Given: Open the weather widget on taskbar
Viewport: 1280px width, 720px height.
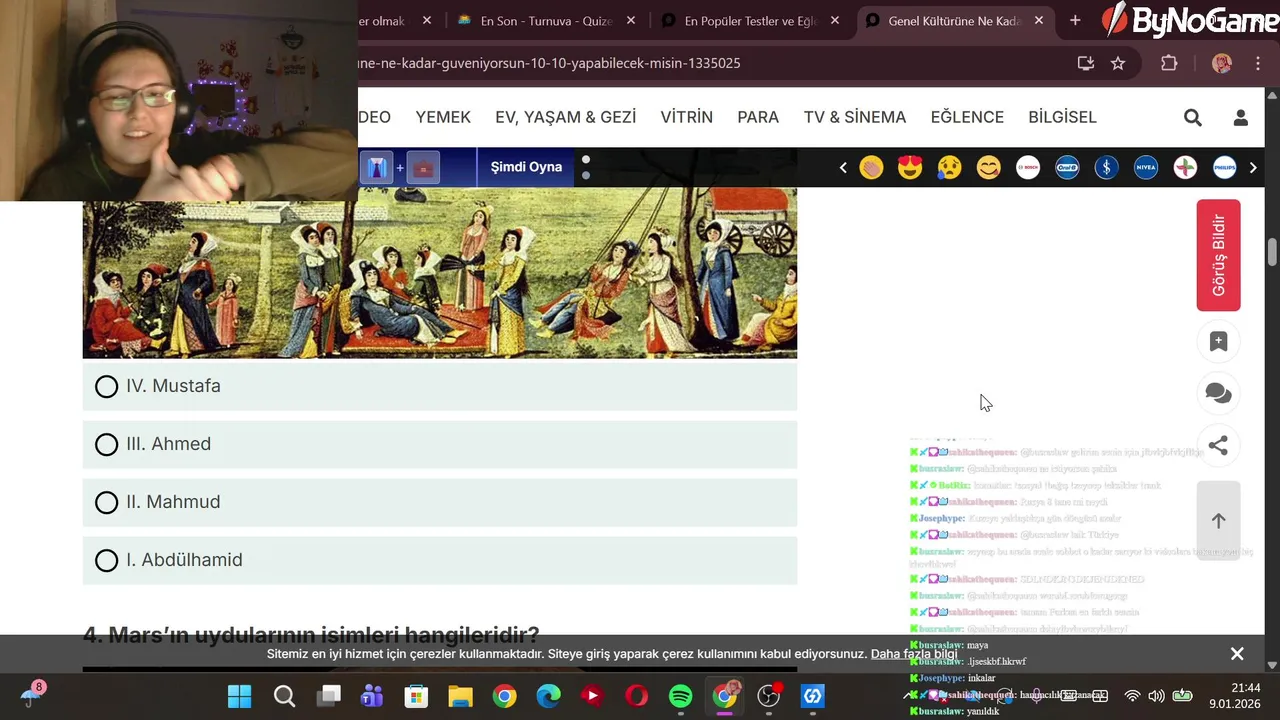Looking at the screenshot, I should click(x=32, y=695).
